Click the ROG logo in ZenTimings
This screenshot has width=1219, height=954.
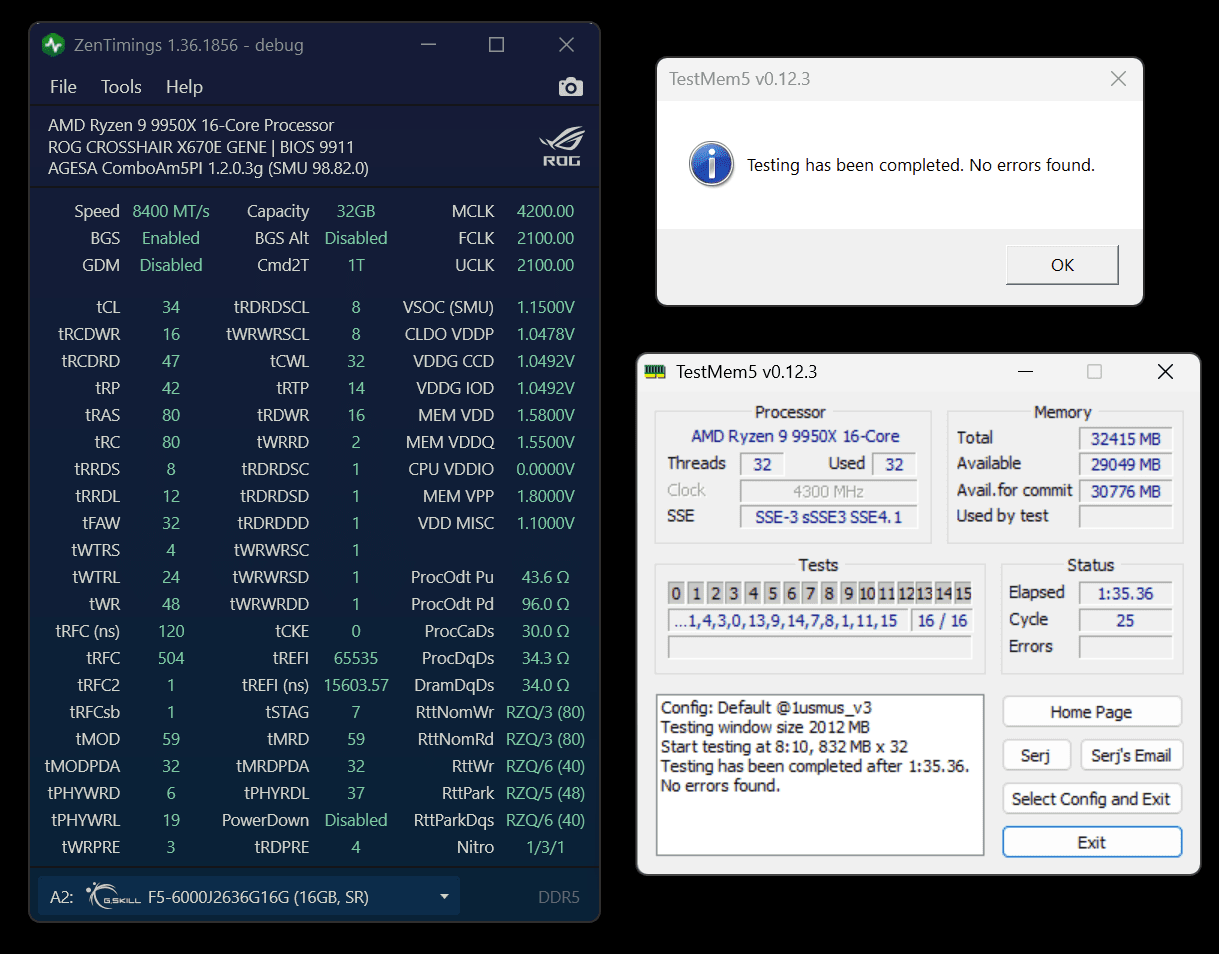562,146
